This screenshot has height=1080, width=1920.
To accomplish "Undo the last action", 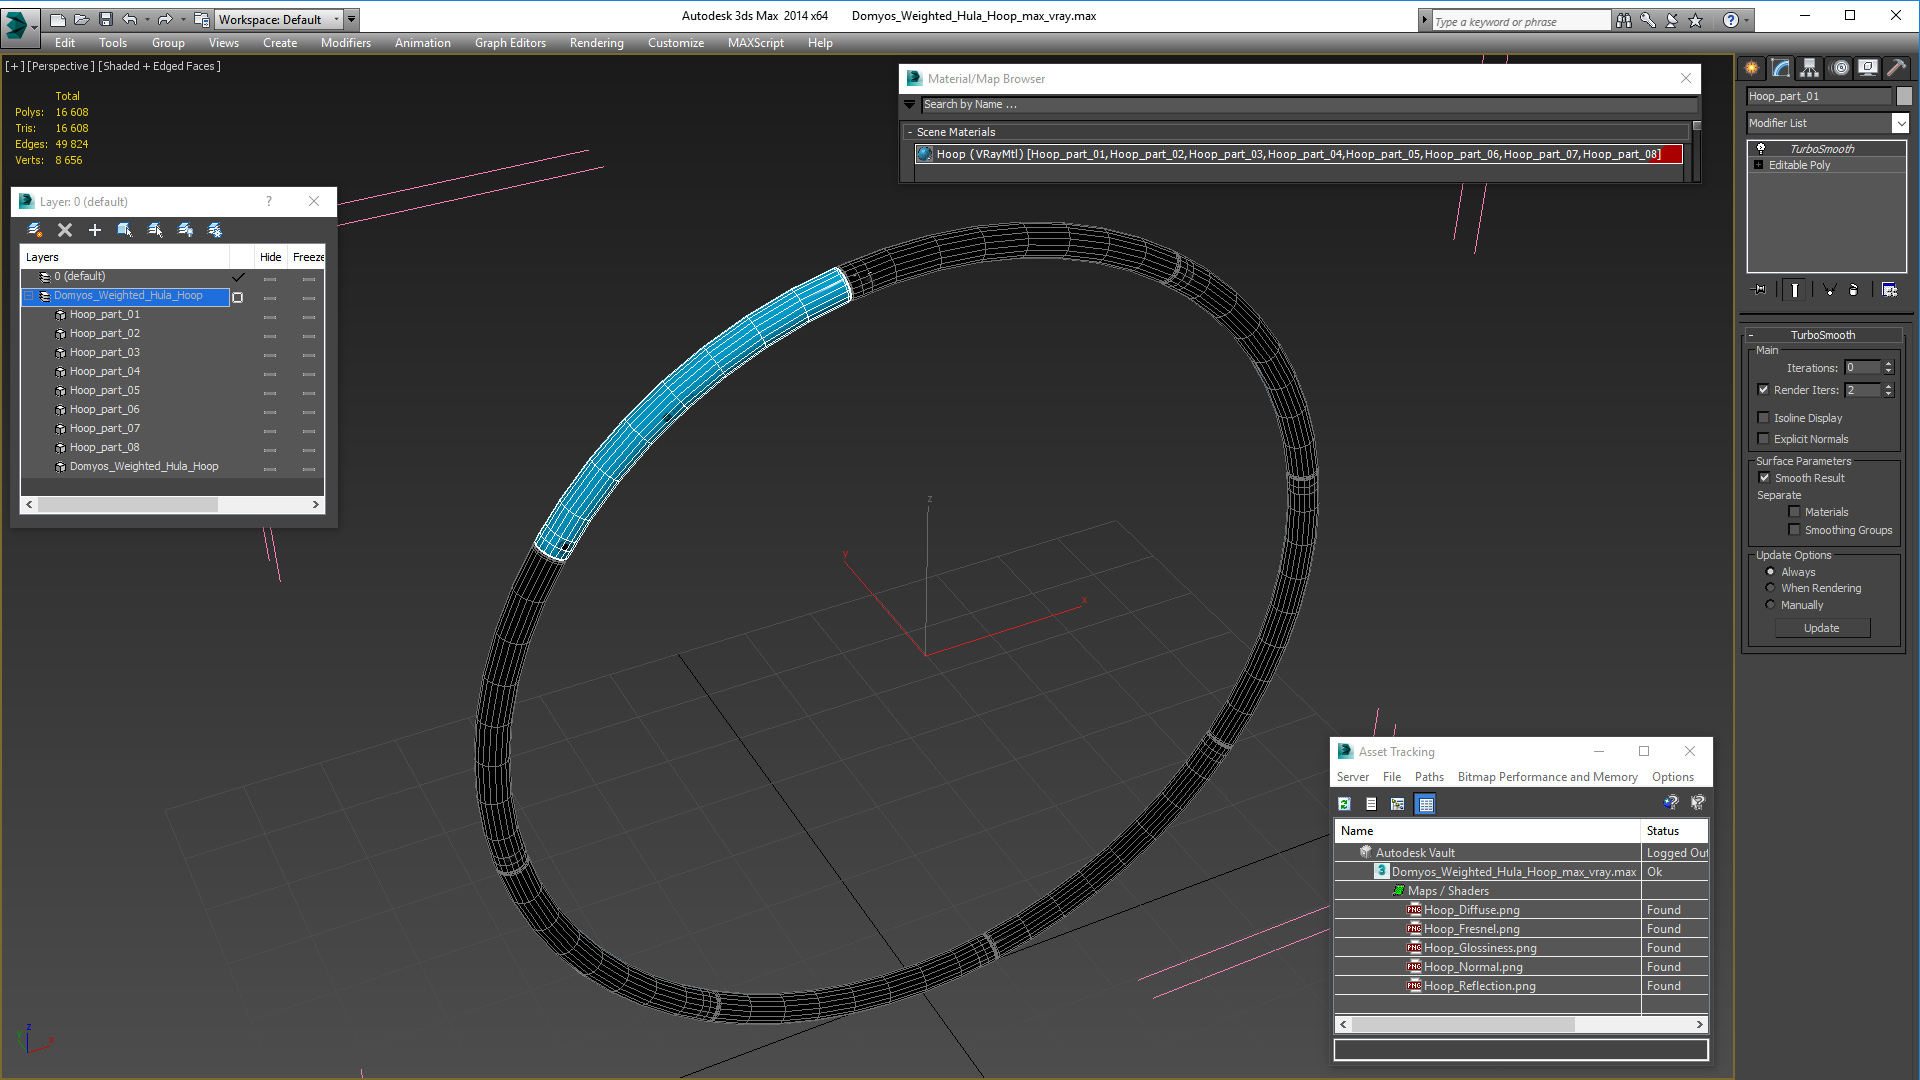I will pyautogui.click(x=129, y=19).
